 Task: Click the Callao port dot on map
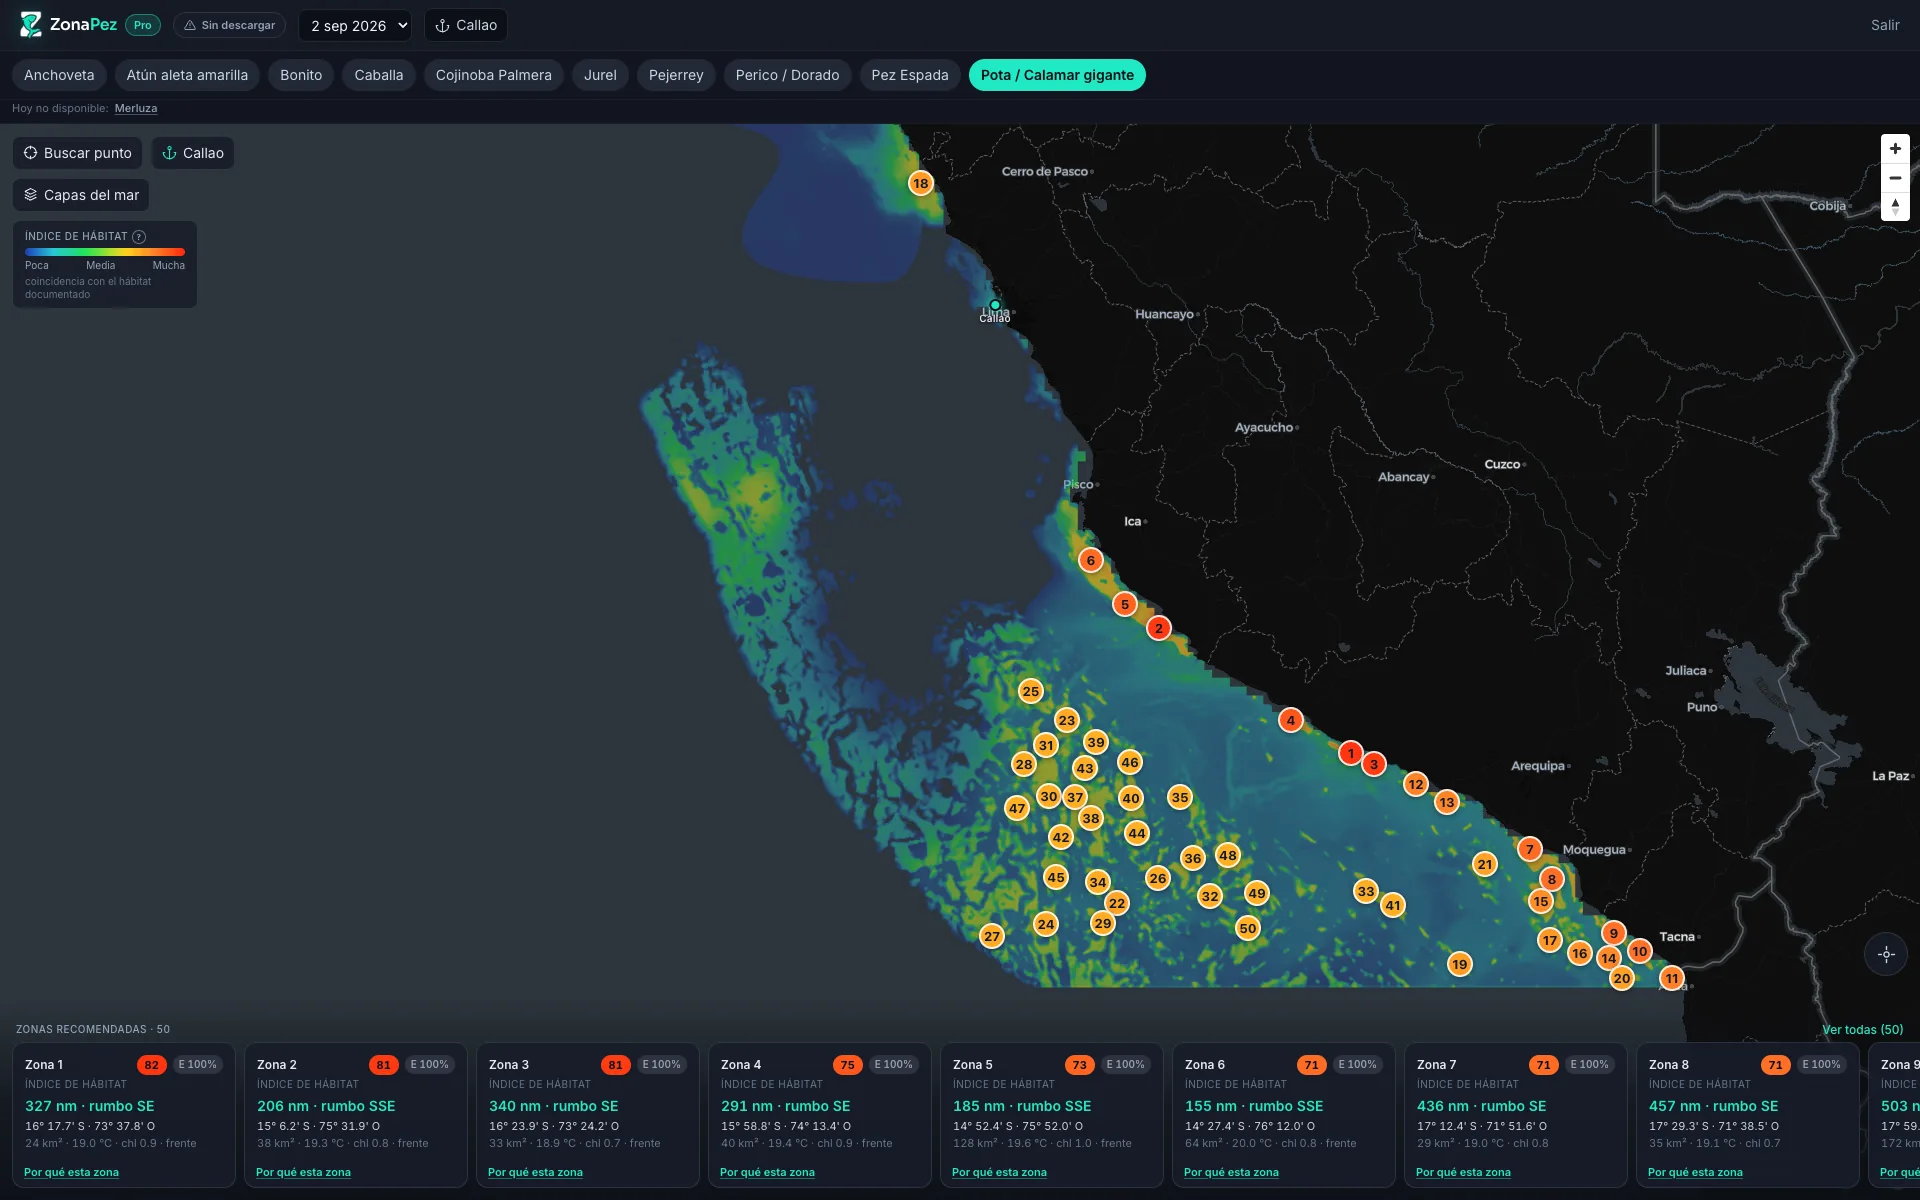click(995, 305)
